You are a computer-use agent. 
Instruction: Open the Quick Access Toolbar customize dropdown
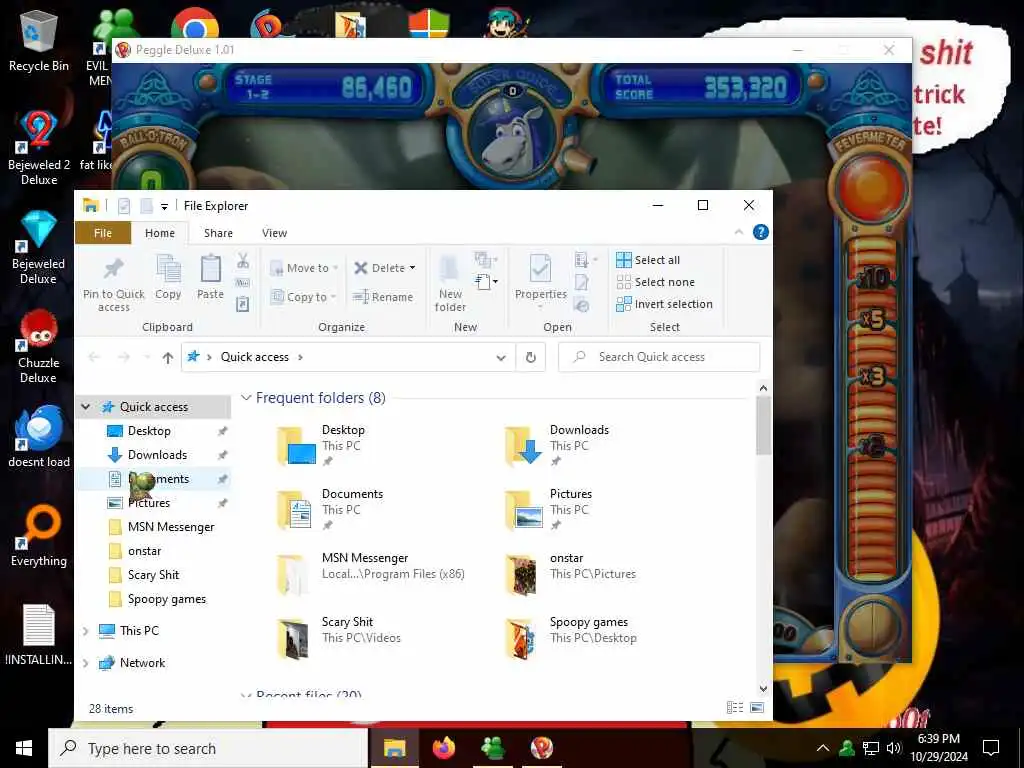pyautogui.click(x=164, y=206)
